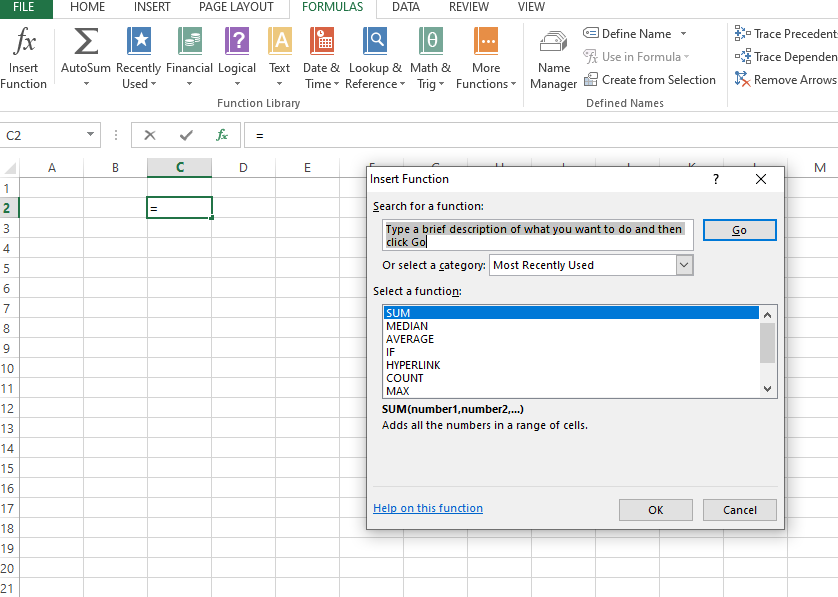Image resolution: width=838 pixels, height=597 pixels.
Task: Click the formula bar cancel X icon
Action: [150, 135]
